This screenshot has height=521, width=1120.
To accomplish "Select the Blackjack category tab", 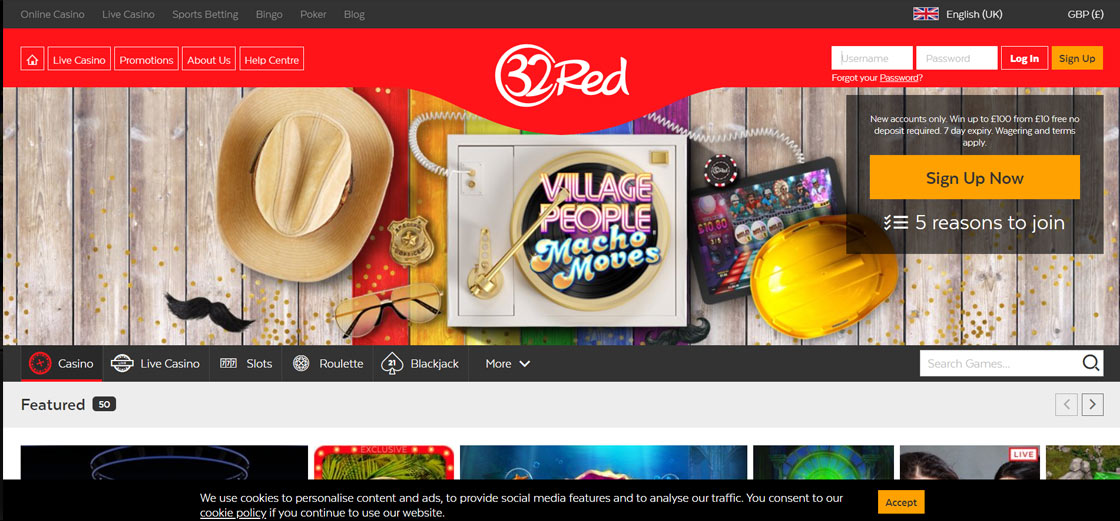I will [x=421, y=364].
